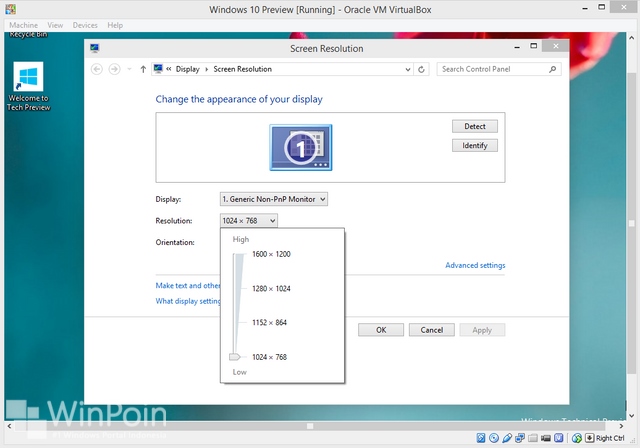This screenshot has width=640, height=448.
Task: Click the search magnifier in Search Control Panel
Action: pos(553,69)
